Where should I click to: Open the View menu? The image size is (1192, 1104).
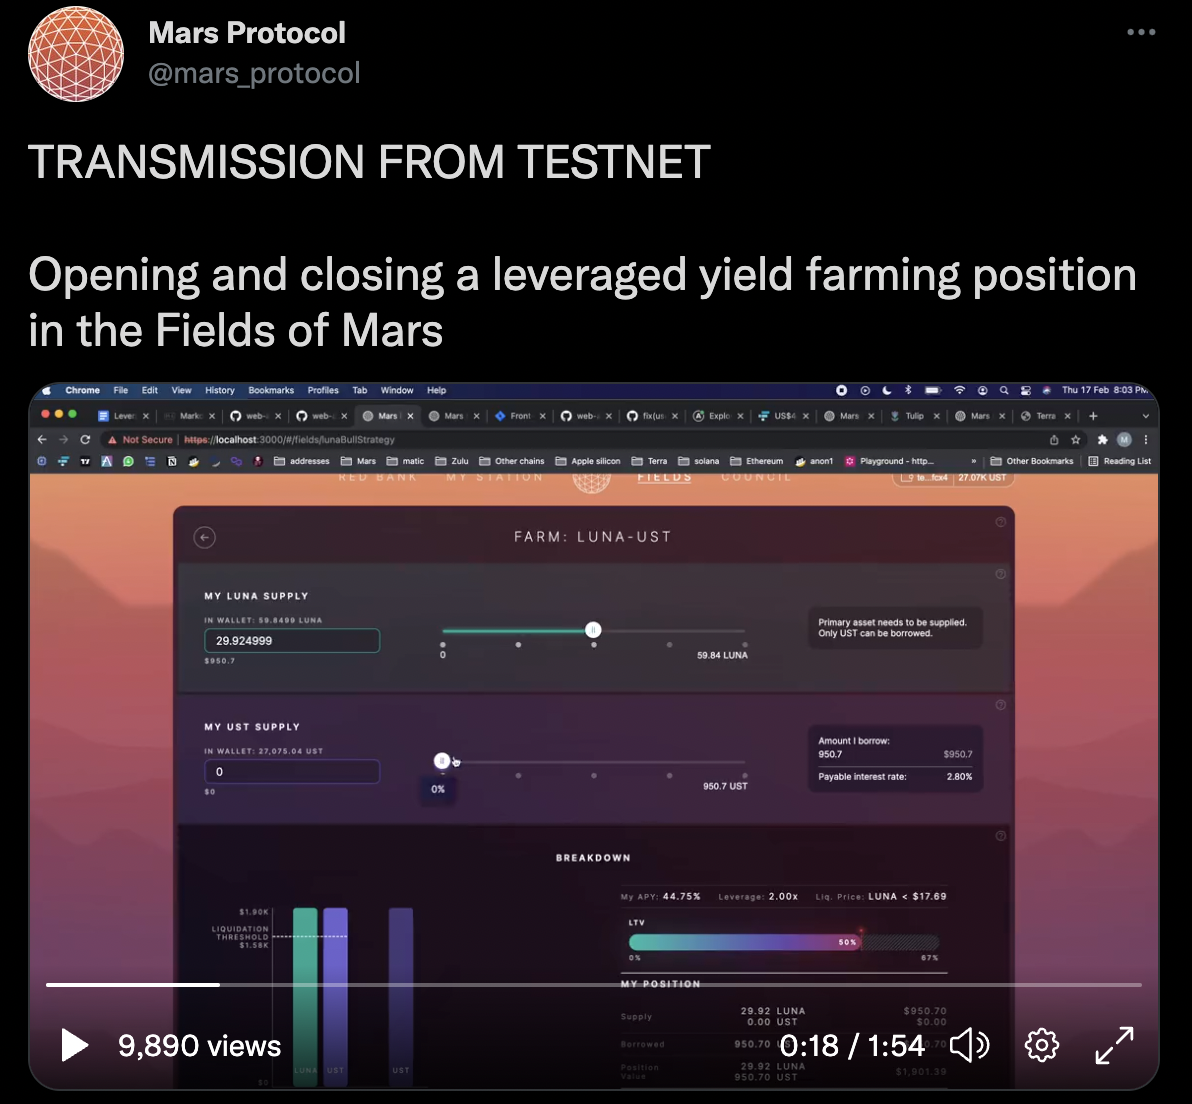coord(182,390)
